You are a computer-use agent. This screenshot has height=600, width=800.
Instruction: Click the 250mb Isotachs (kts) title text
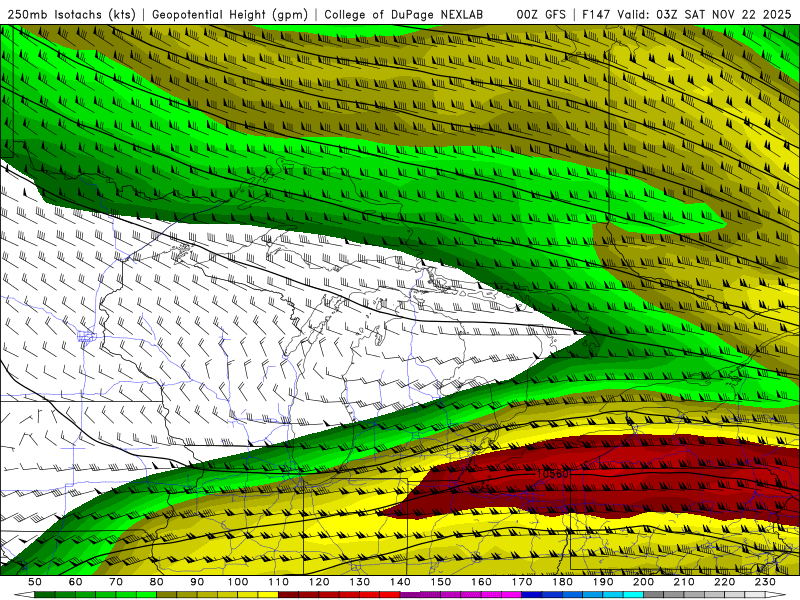coord(73,14)
